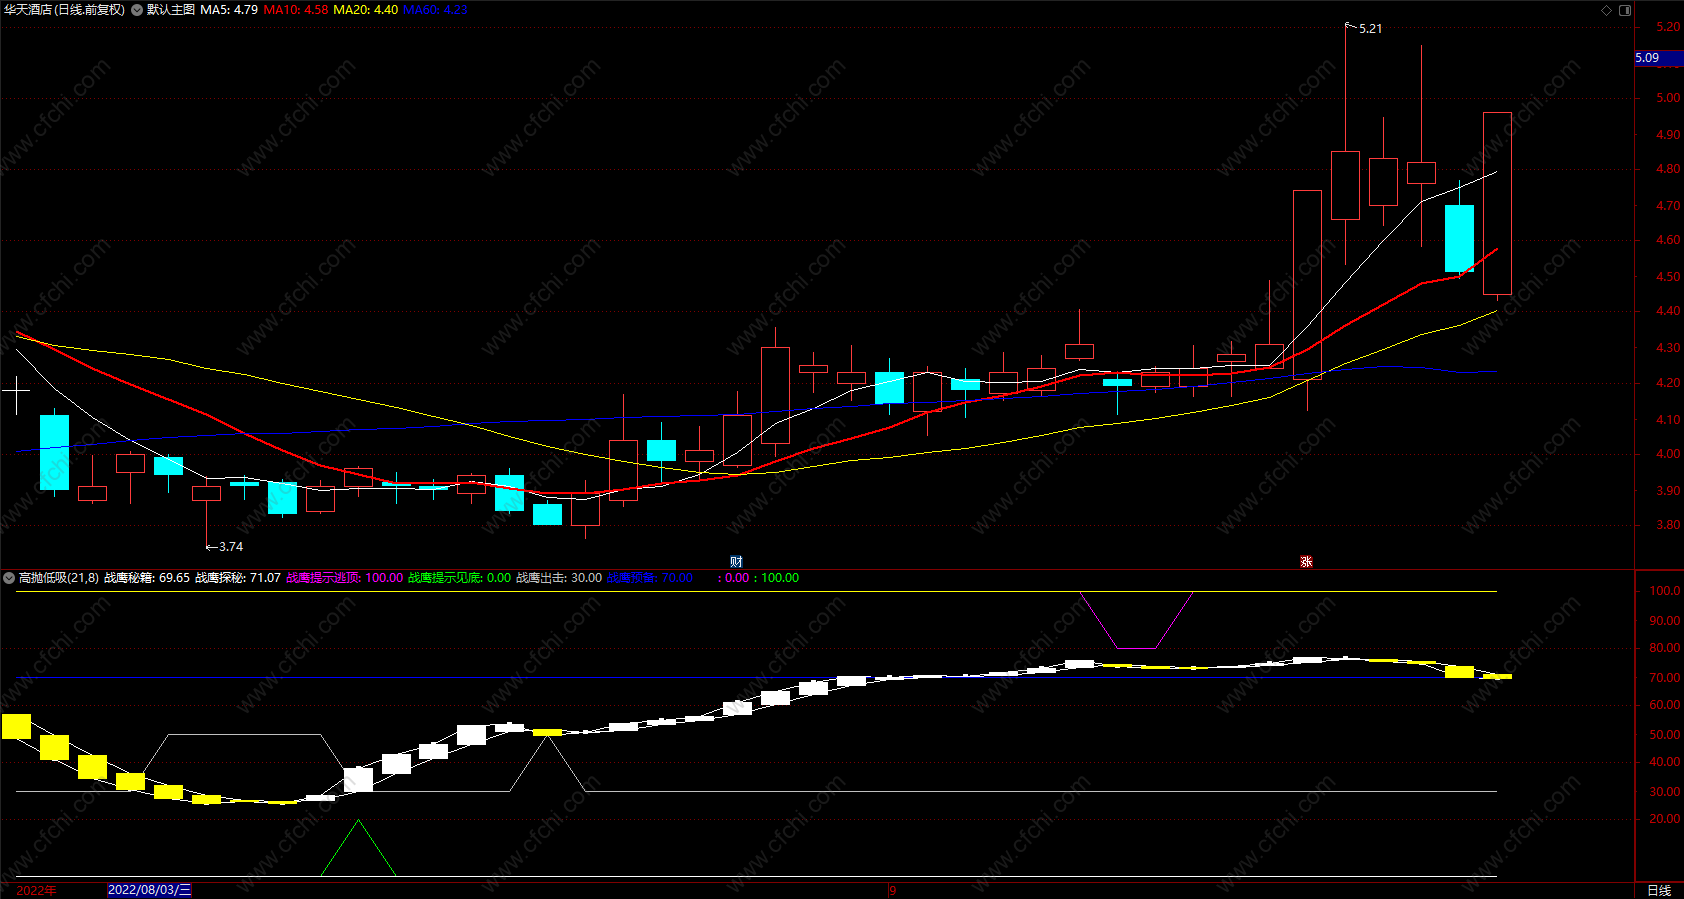Click the magenta 战鹰提示逃顶: 100.00 label

pos(345,578)
